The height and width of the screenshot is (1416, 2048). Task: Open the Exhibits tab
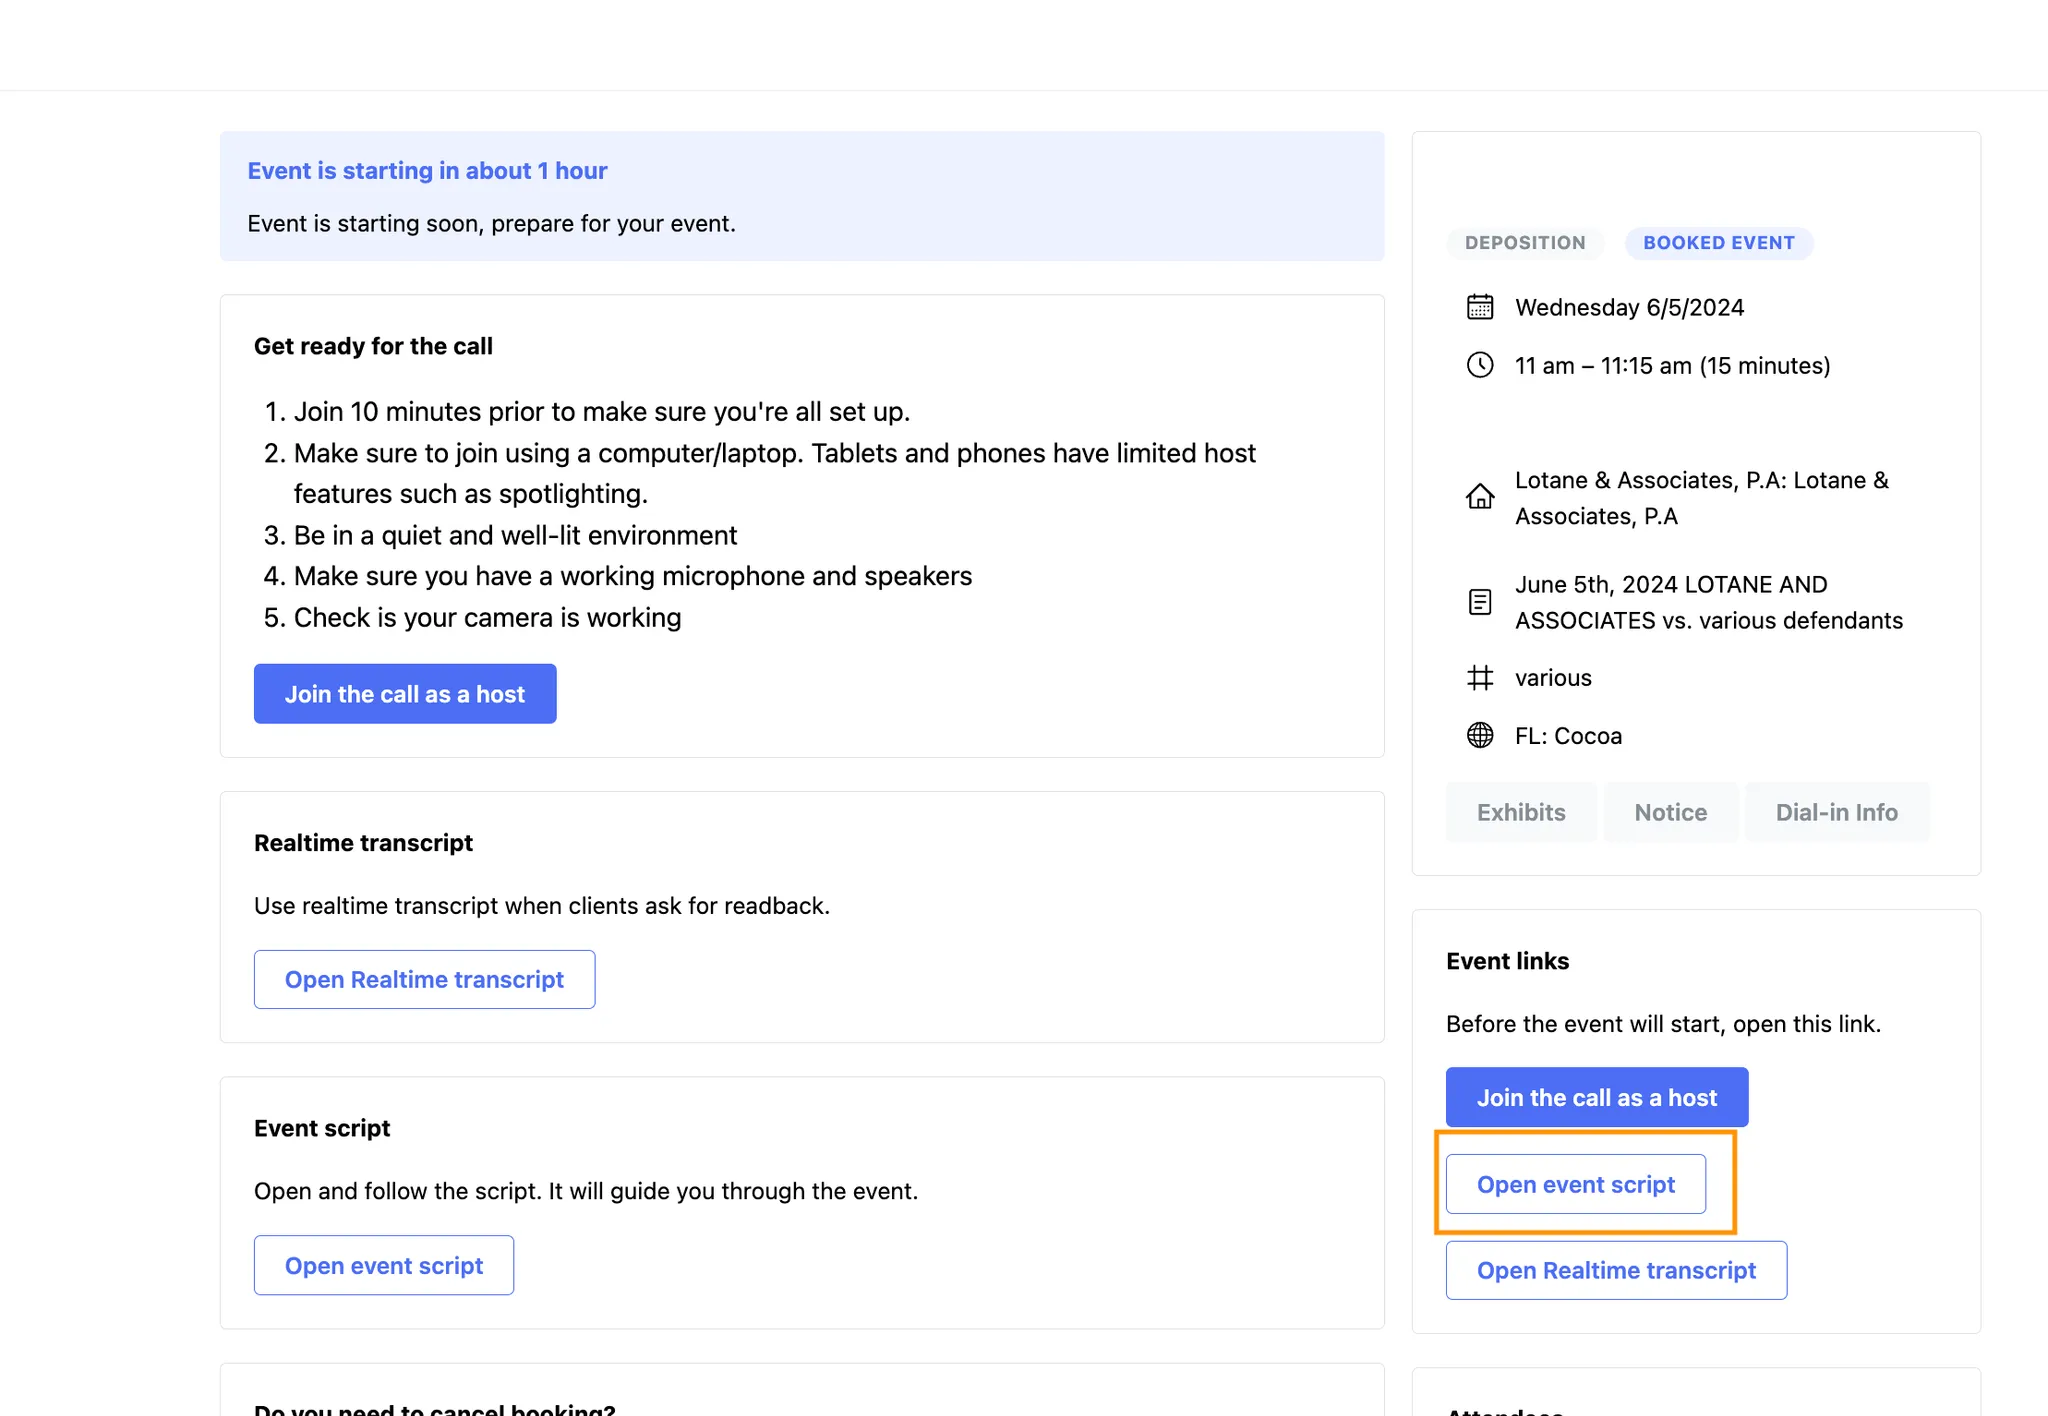(x=1521, y=812)
